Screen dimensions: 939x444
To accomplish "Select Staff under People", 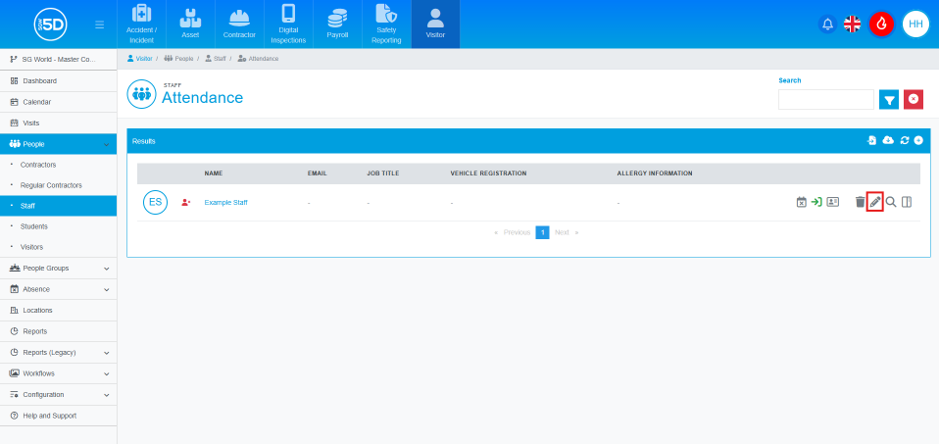I will click(58, 206).
